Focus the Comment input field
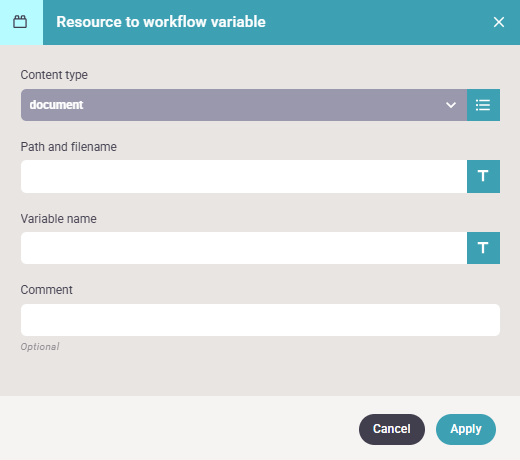520x460 pixels. [260, 320]
